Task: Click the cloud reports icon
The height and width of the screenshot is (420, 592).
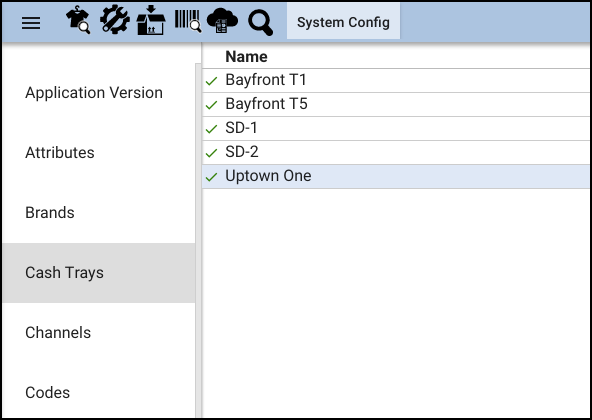Action: [x=222, y=21]
